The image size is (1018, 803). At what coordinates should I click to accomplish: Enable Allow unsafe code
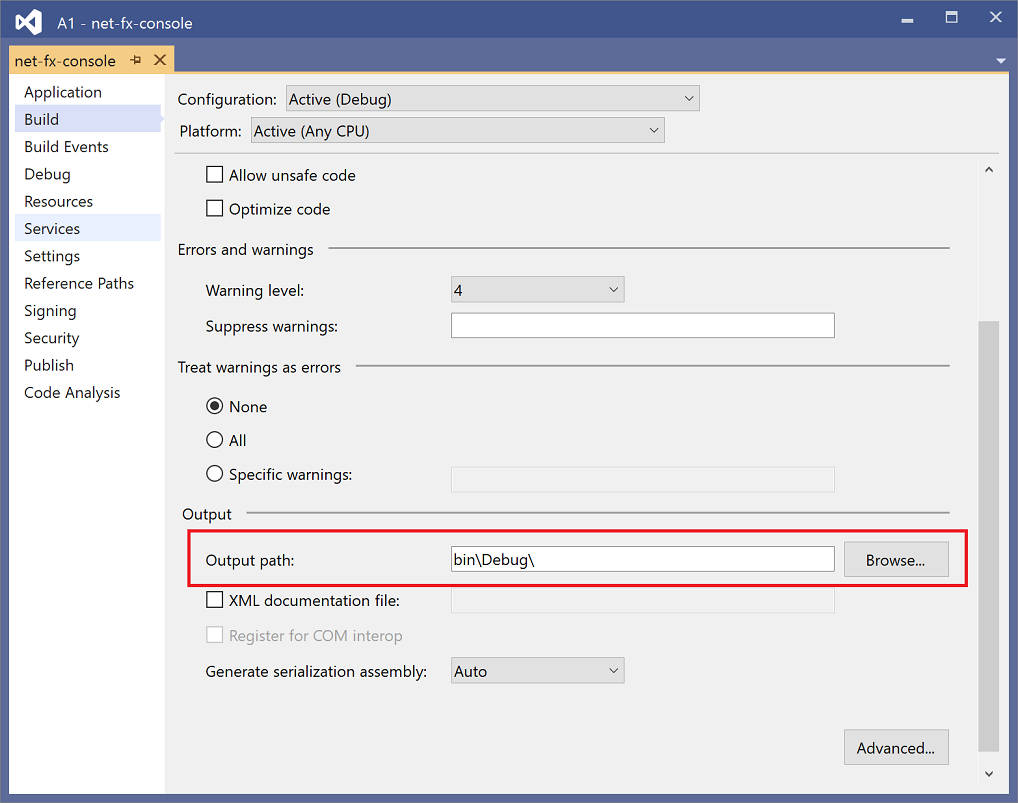point(214,174)
